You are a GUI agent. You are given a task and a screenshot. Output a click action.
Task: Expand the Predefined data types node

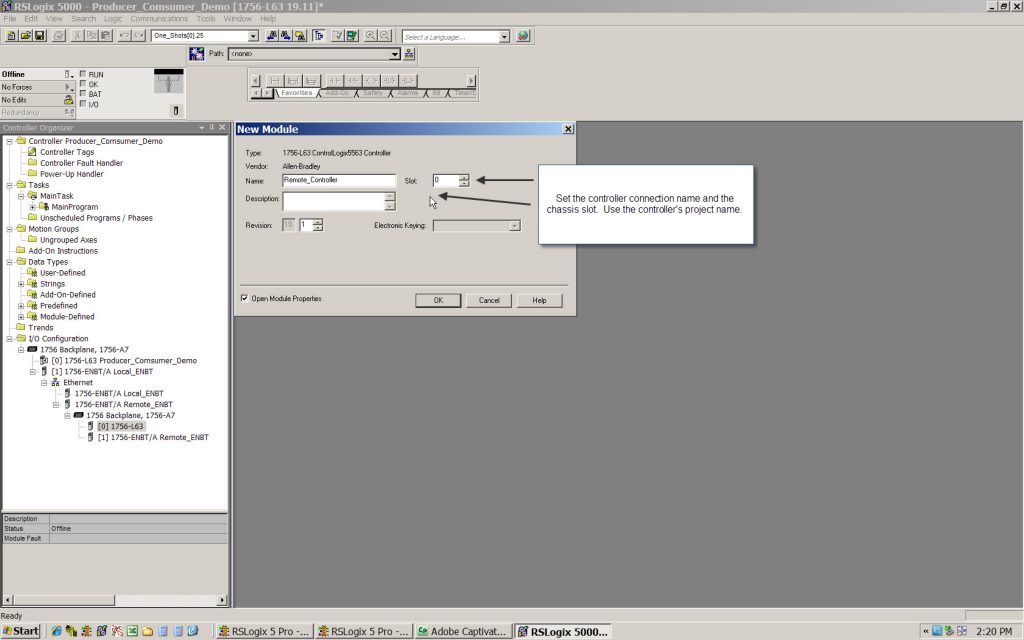click(x=21, y=306)
